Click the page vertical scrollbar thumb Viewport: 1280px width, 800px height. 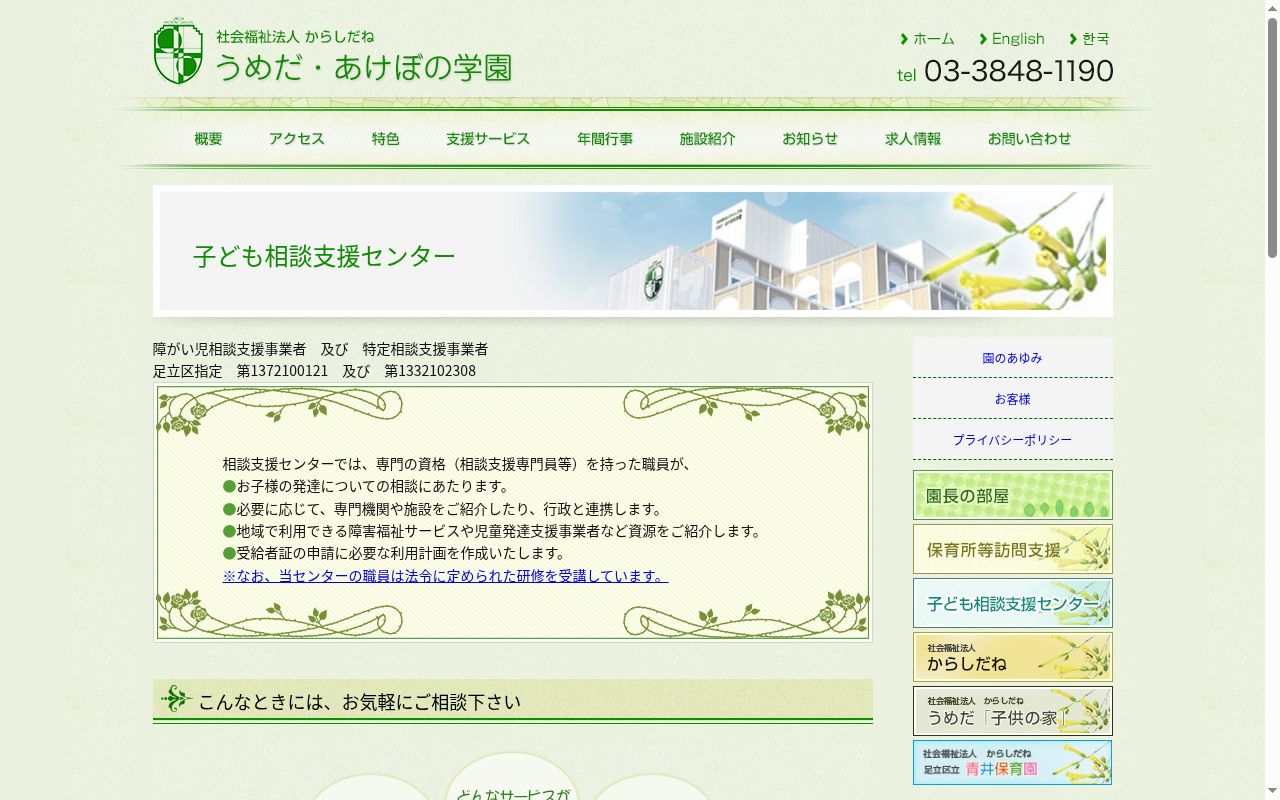point(1272,137)
